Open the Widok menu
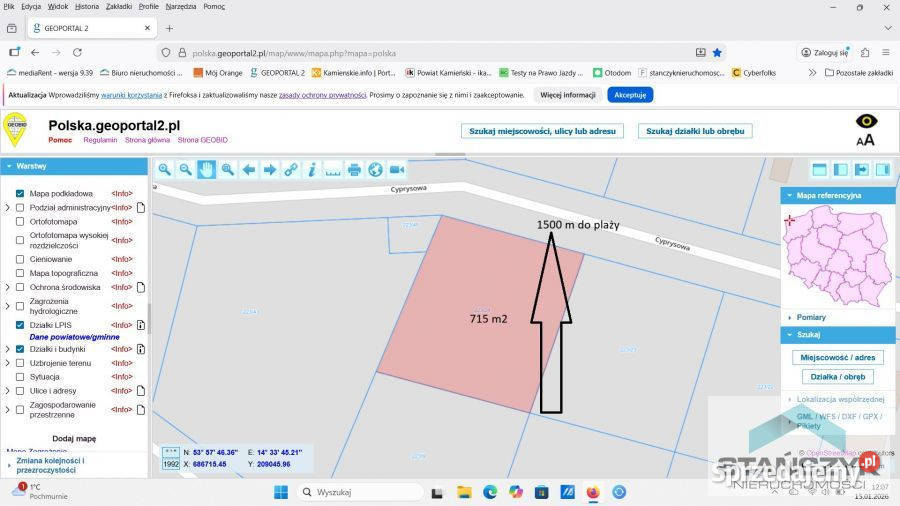The image size is (900, 506). 57,6
